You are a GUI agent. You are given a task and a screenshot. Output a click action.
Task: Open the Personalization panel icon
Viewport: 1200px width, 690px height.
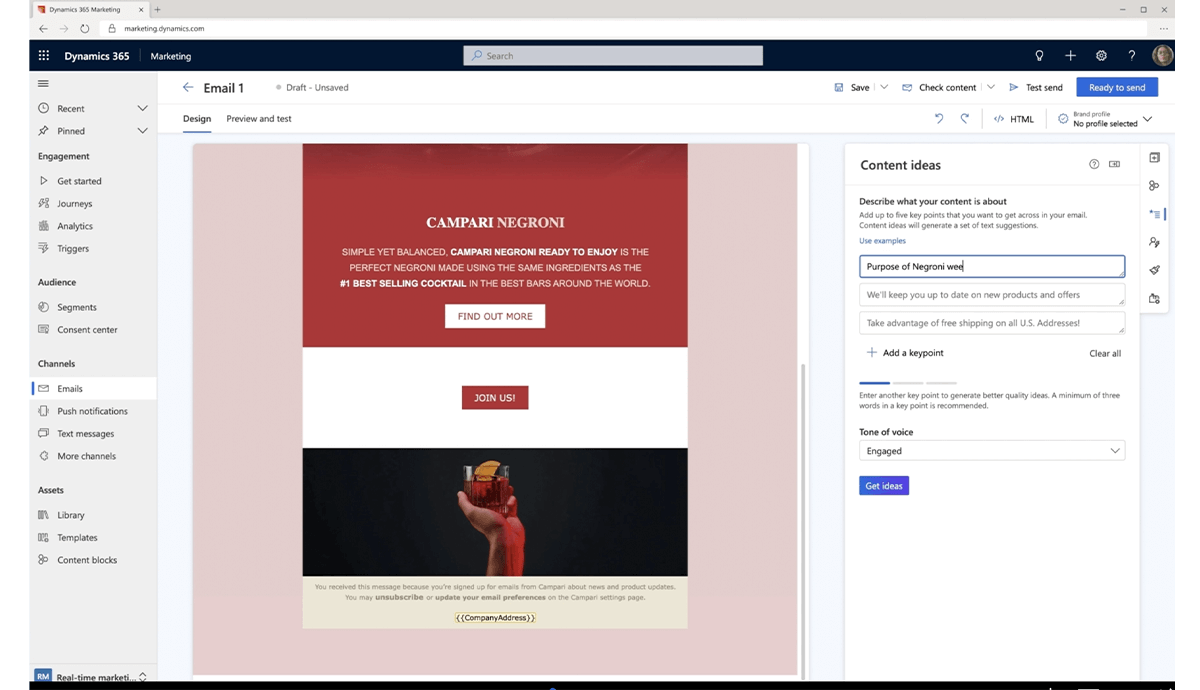point(1154,241)
